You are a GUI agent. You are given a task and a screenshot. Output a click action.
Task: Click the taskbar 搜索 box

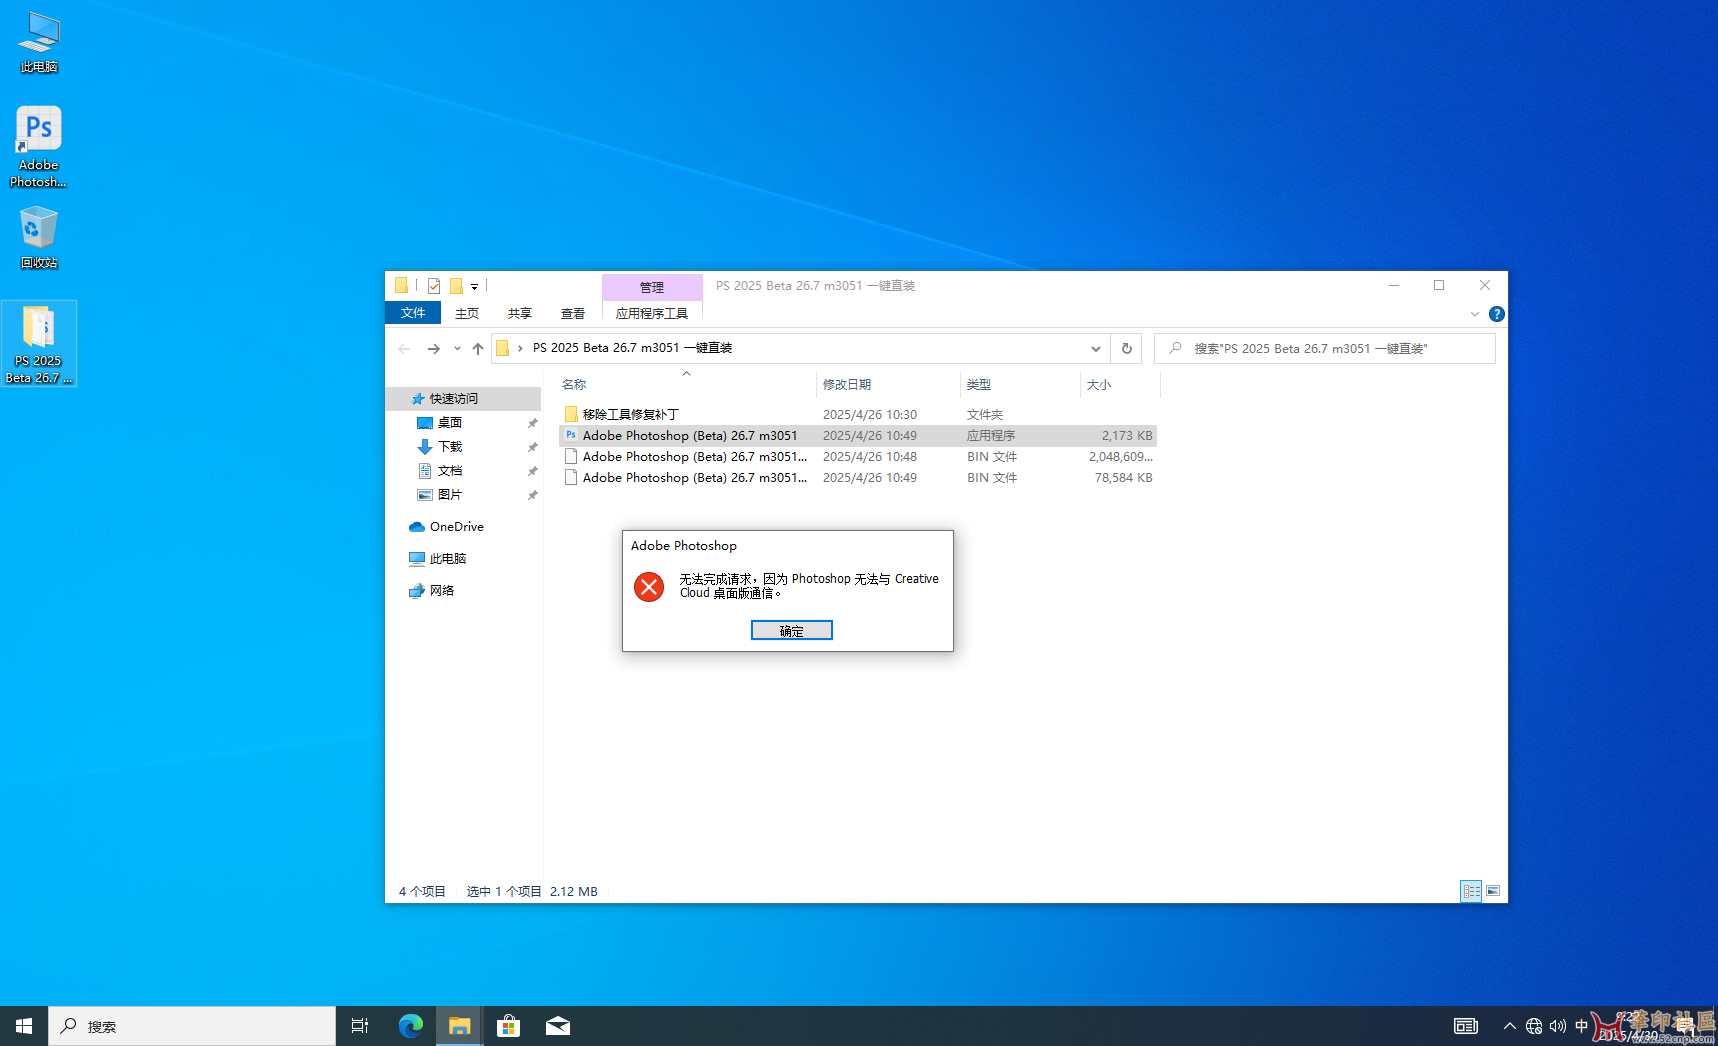click(x=192, y=1026)
